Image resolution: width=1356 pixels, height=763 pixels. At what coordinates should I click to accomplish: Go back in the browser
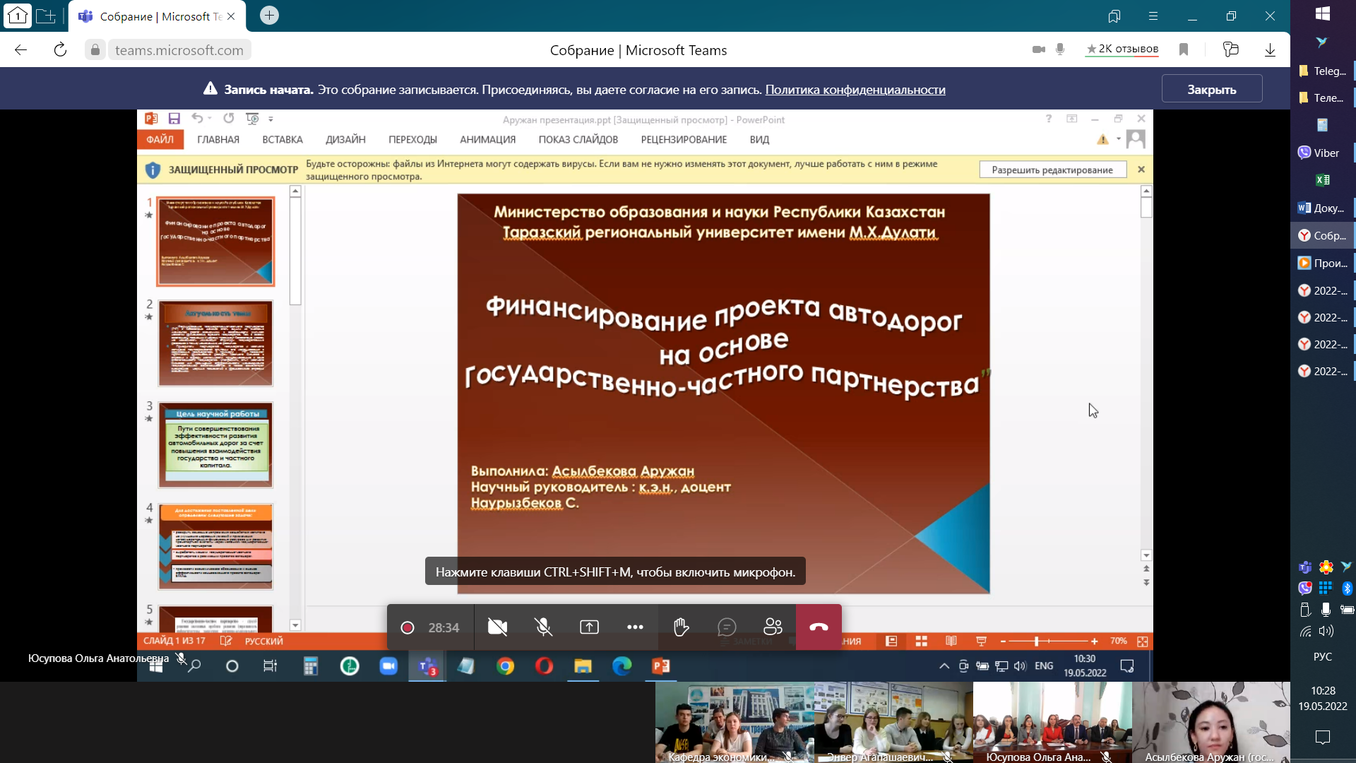tap(21, 50)
